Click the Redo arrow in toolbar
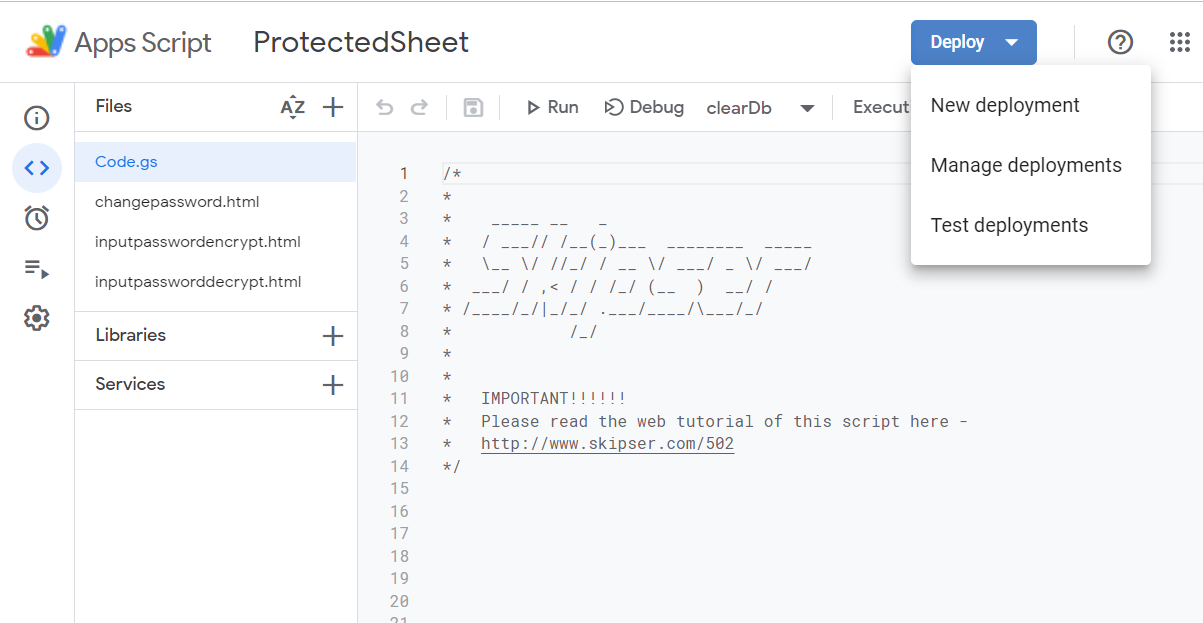 [x=419, y=107]
